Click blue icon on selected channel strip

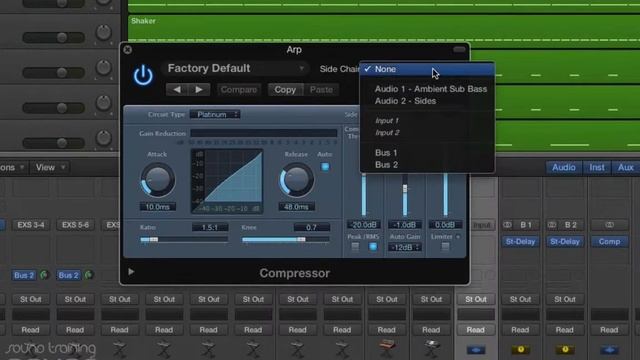click(476, 350)
